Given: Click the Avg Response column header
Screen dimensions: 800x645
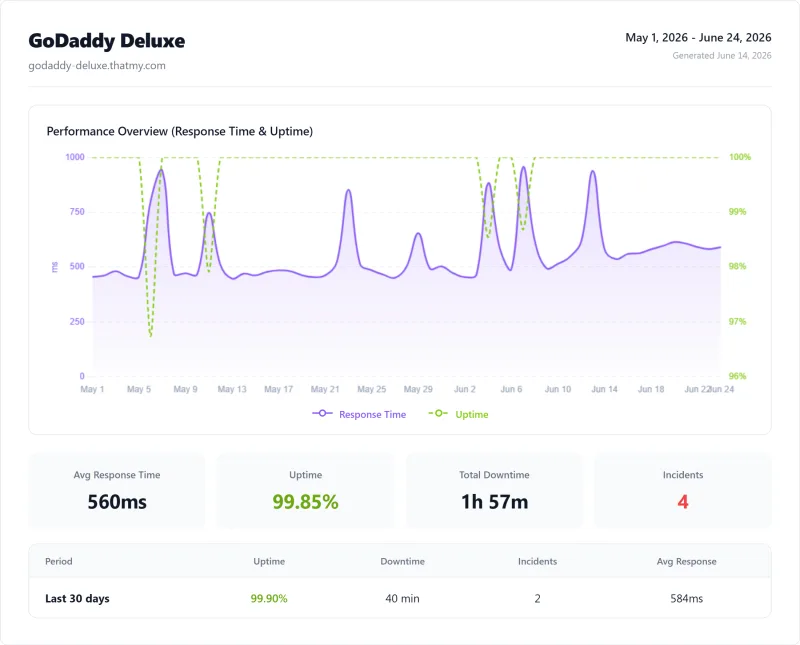Looking at the screenshot, I should pyautogui.click(x=686, y=561).
